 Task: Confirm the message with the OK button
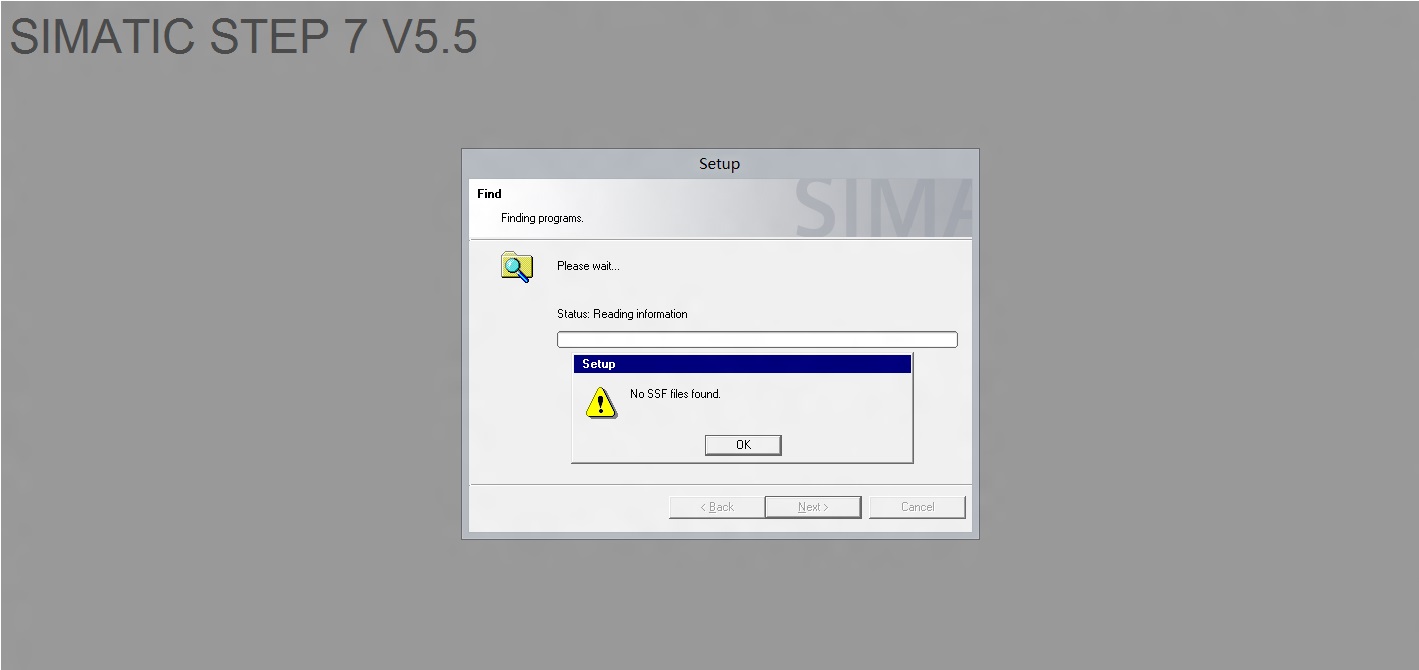pos(743,445)
